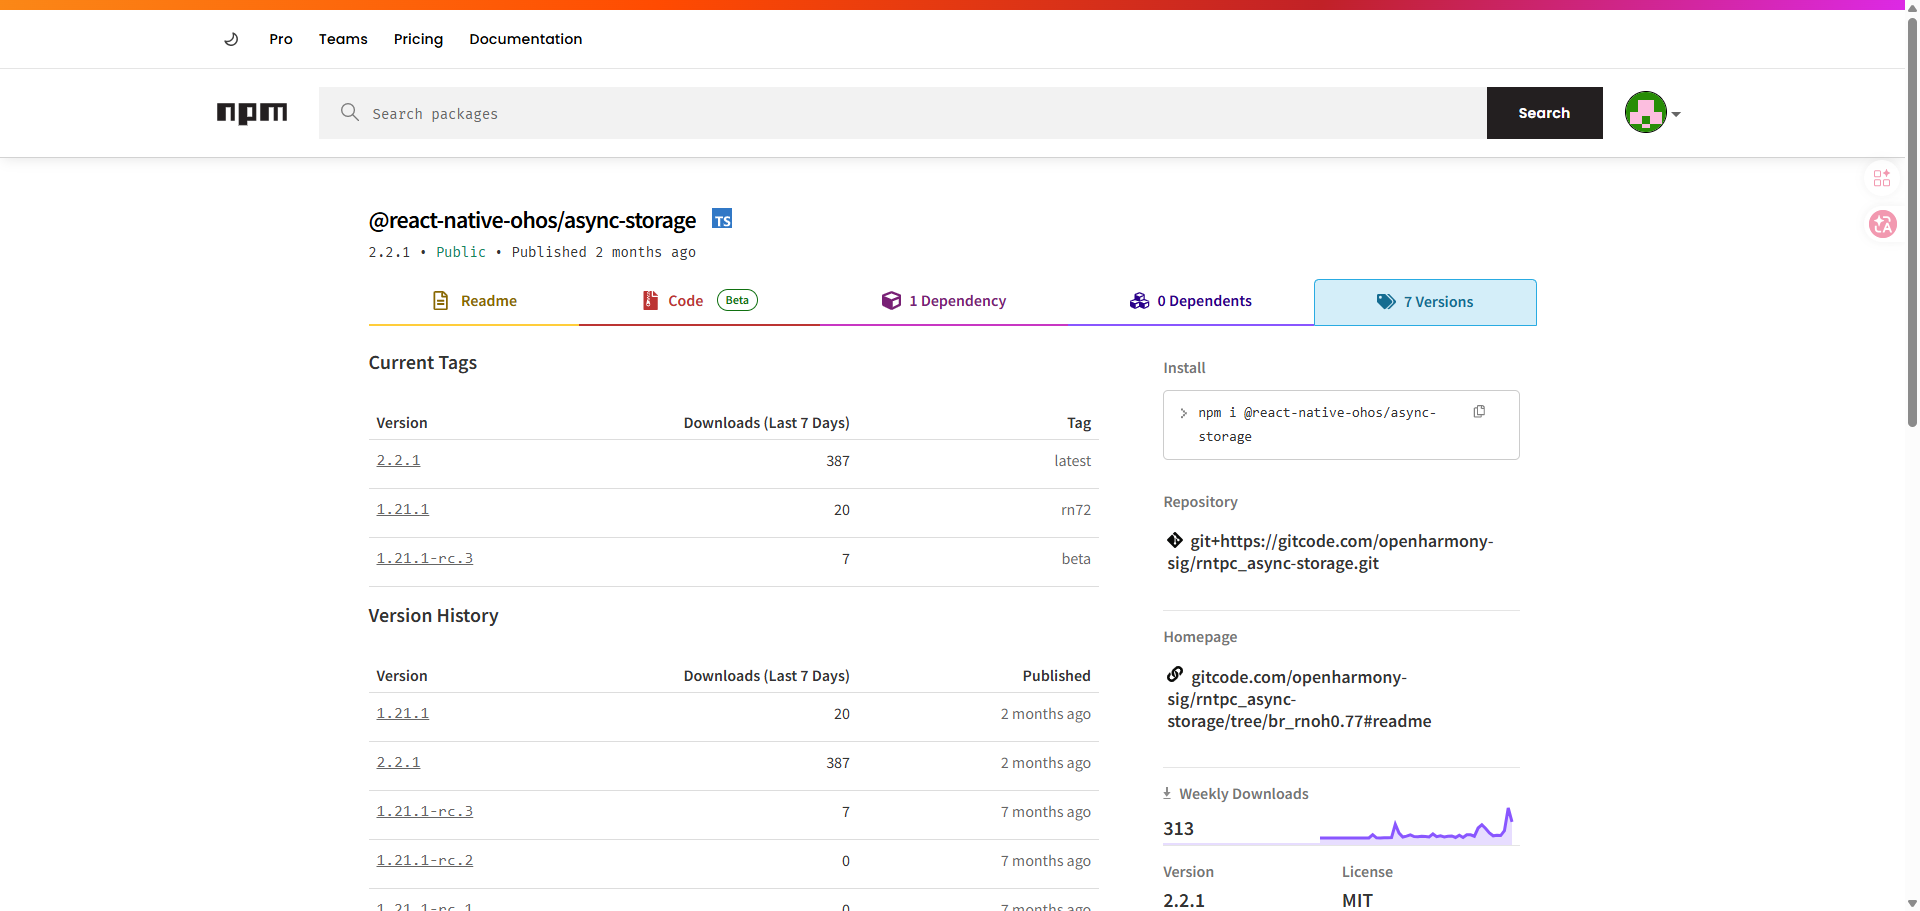Open the Documentation menu item
The height and width of the screenshot is (911, 1920).
click(x=525, y=39)
